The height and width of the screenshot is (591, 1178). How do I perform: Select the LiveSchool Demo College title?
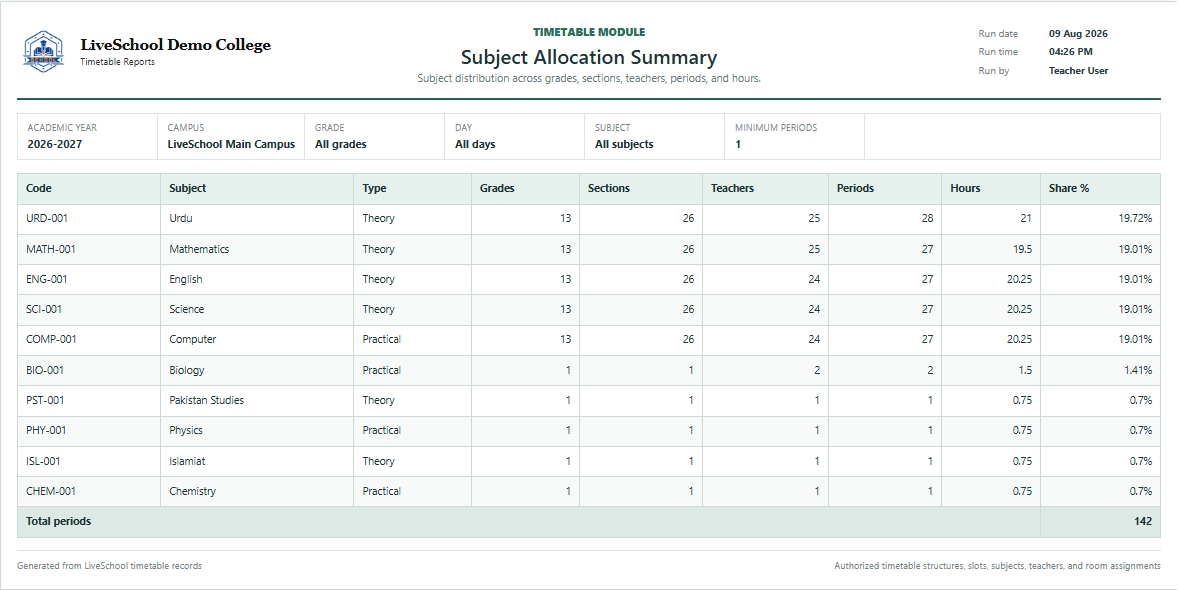pyautogui.click(x=176, y=45)
